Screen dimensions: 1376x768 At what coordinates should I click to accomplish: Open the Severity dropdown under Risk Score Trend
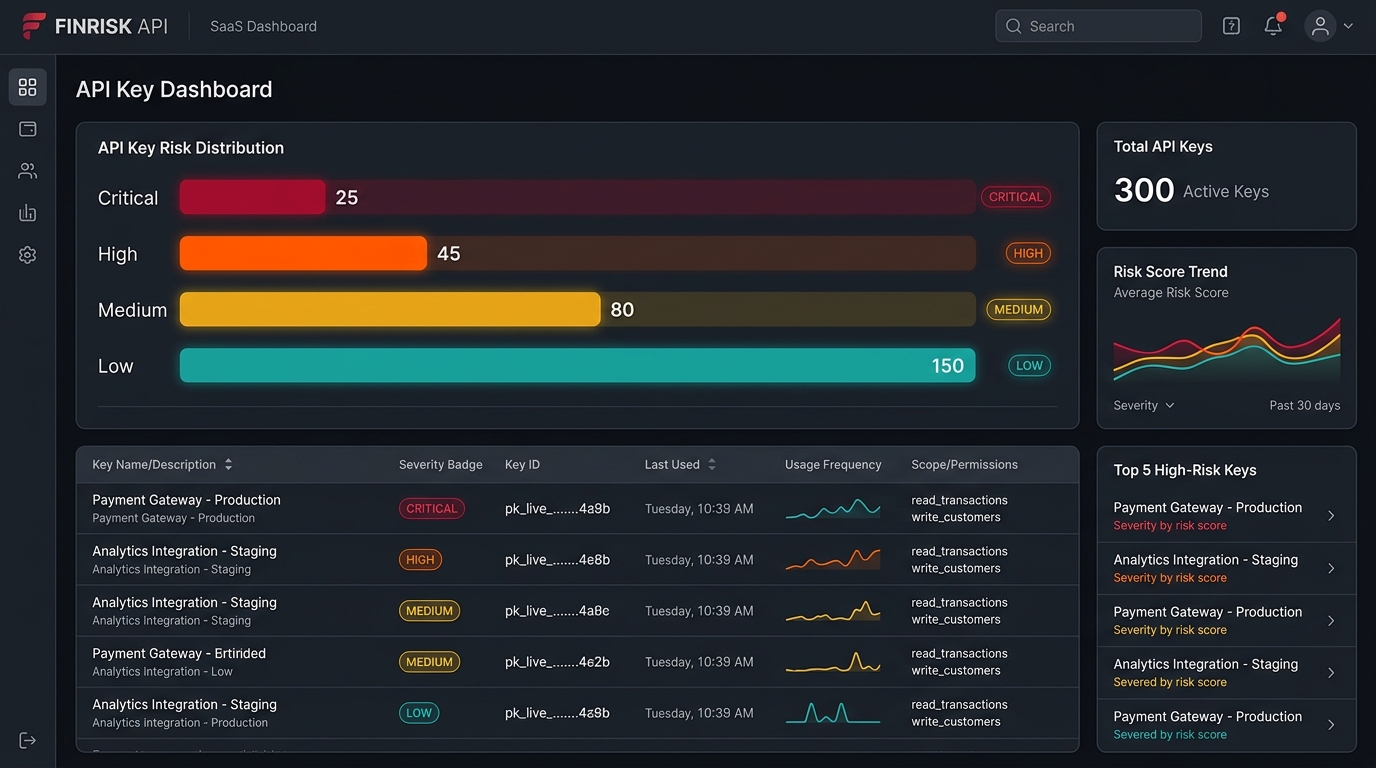tap(1144, 405)
